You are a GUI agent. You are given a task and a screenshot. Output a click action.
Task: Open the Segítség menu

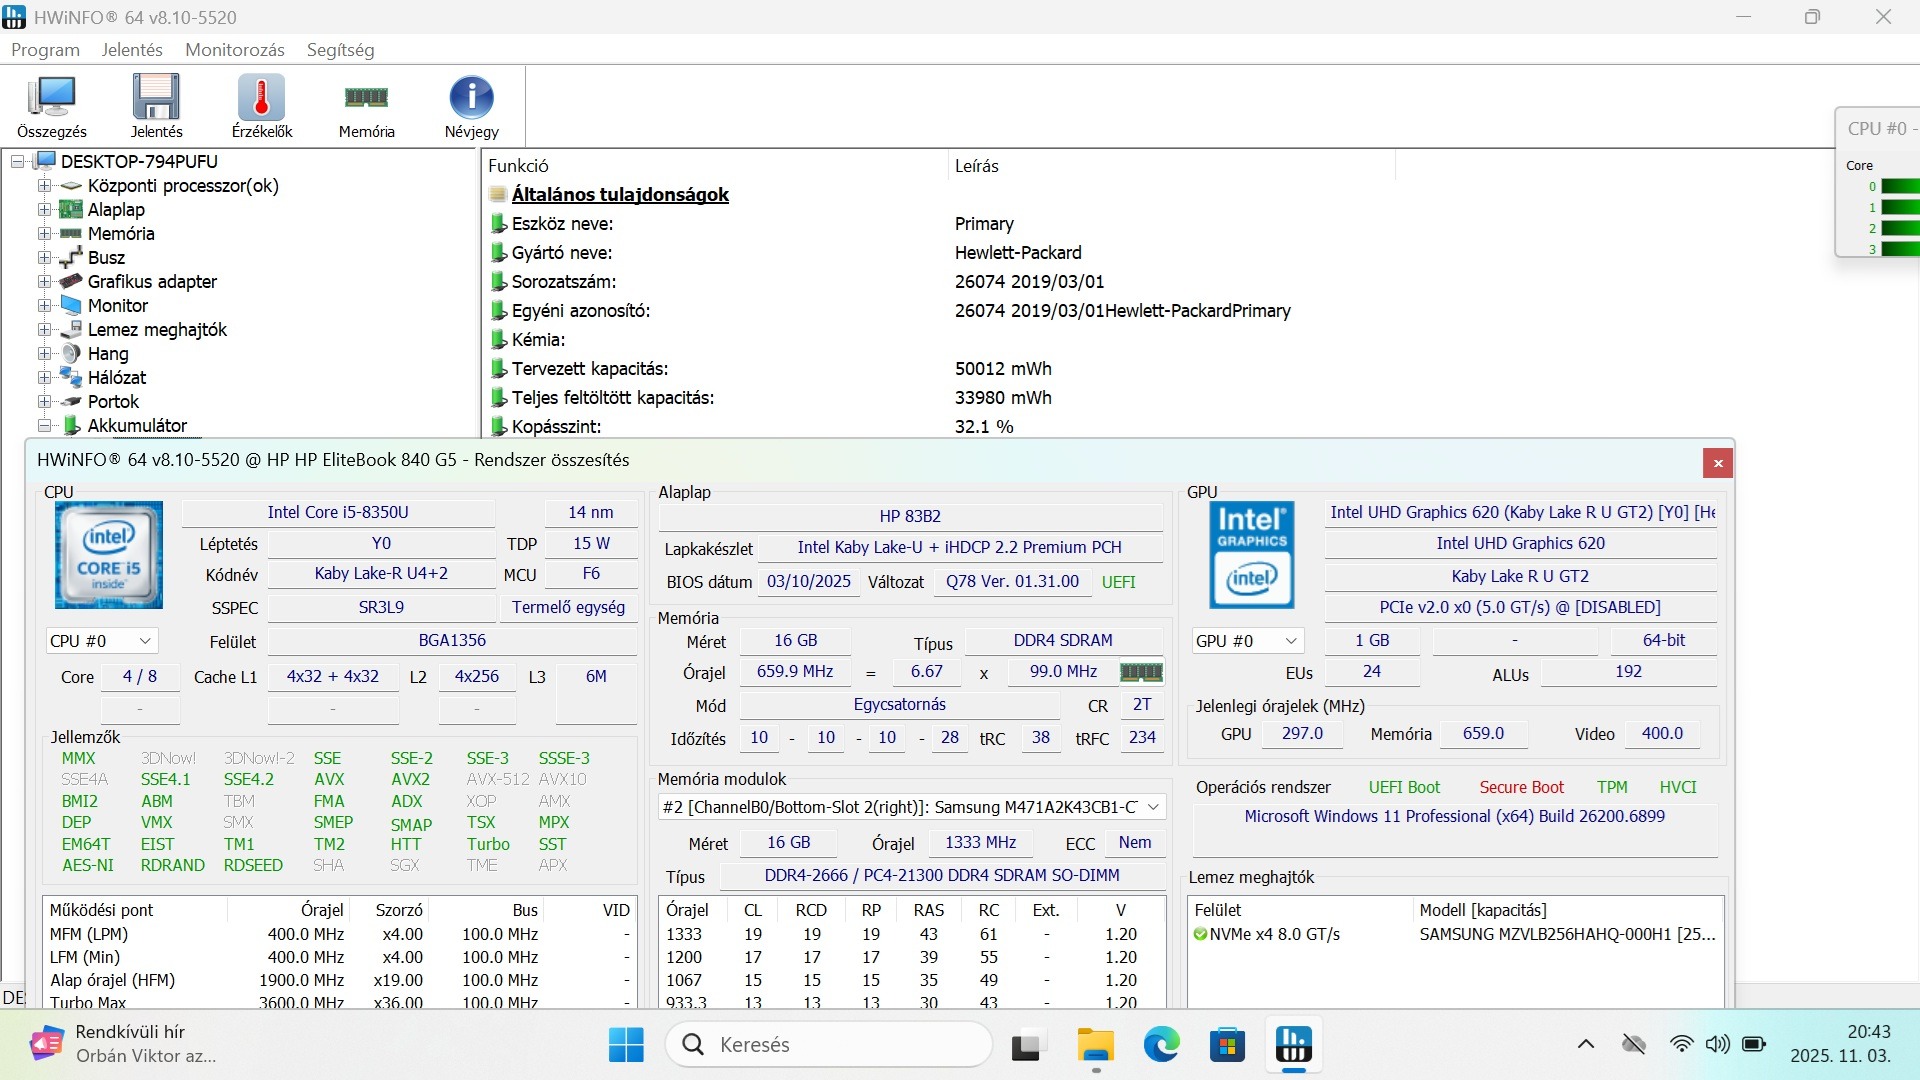pyautogui.click(x=340, y=50)
